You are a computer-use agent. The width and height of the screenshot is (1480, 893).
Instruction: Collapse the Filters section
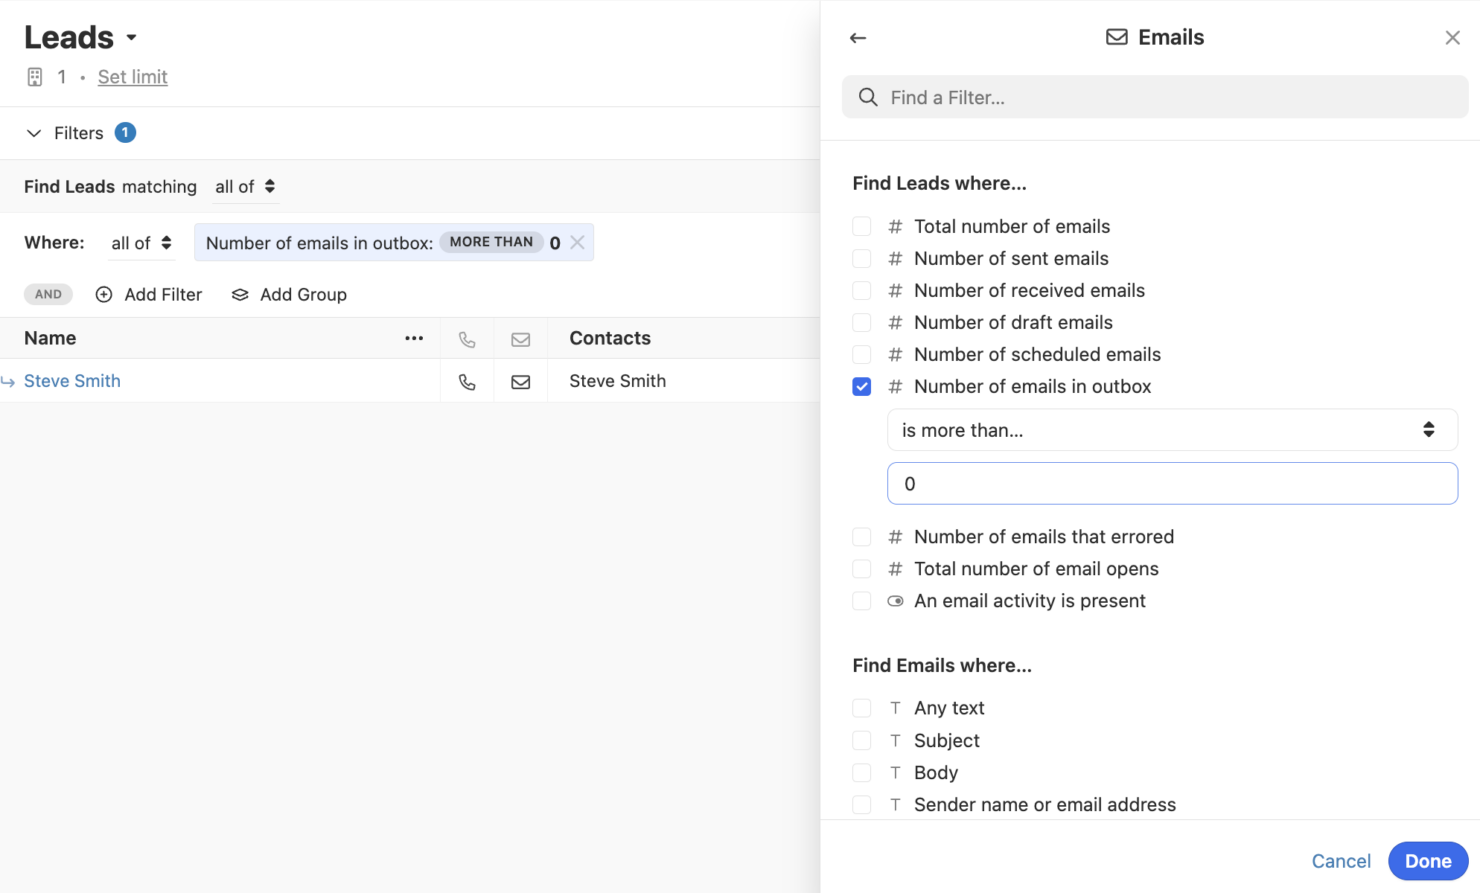33,132
